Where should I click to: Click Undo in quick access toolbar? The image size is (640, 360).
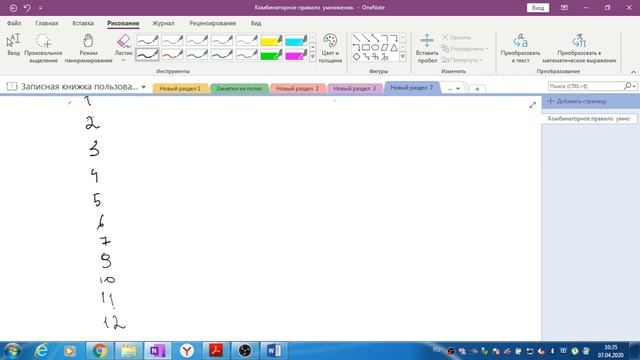27,8
